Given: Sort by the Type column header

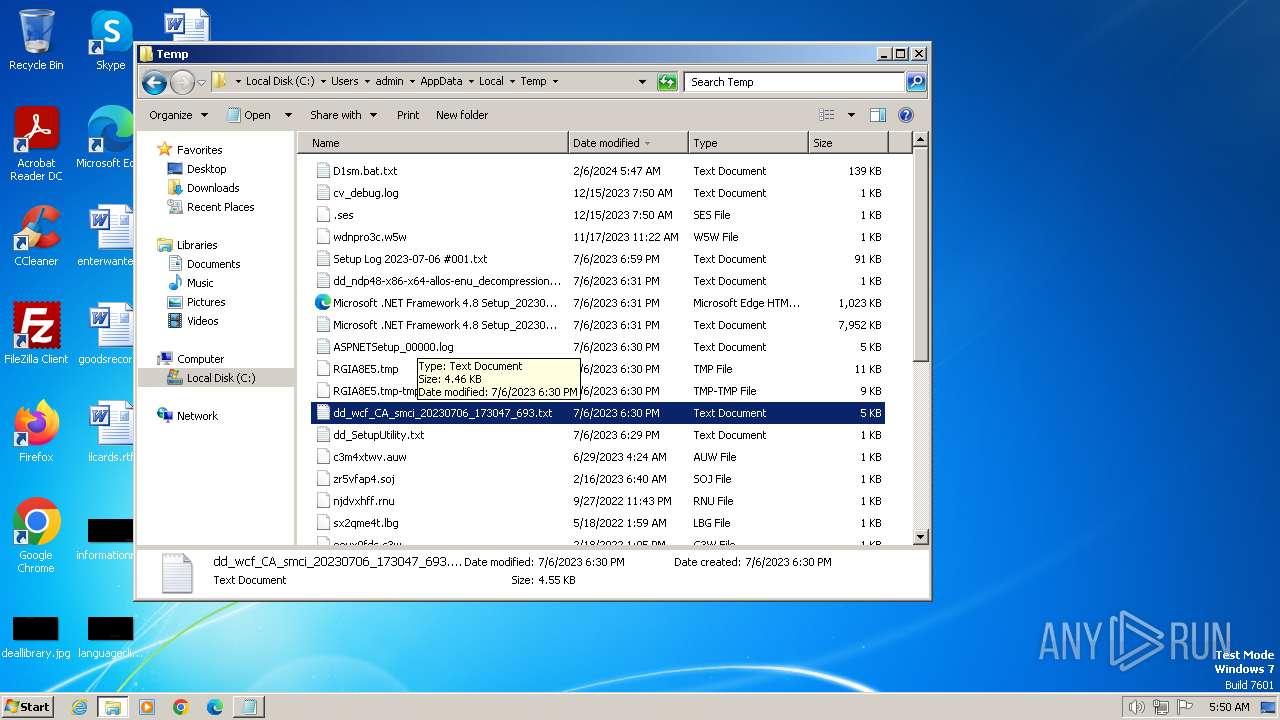Looking at the screenshot, I should click(748, 143).
